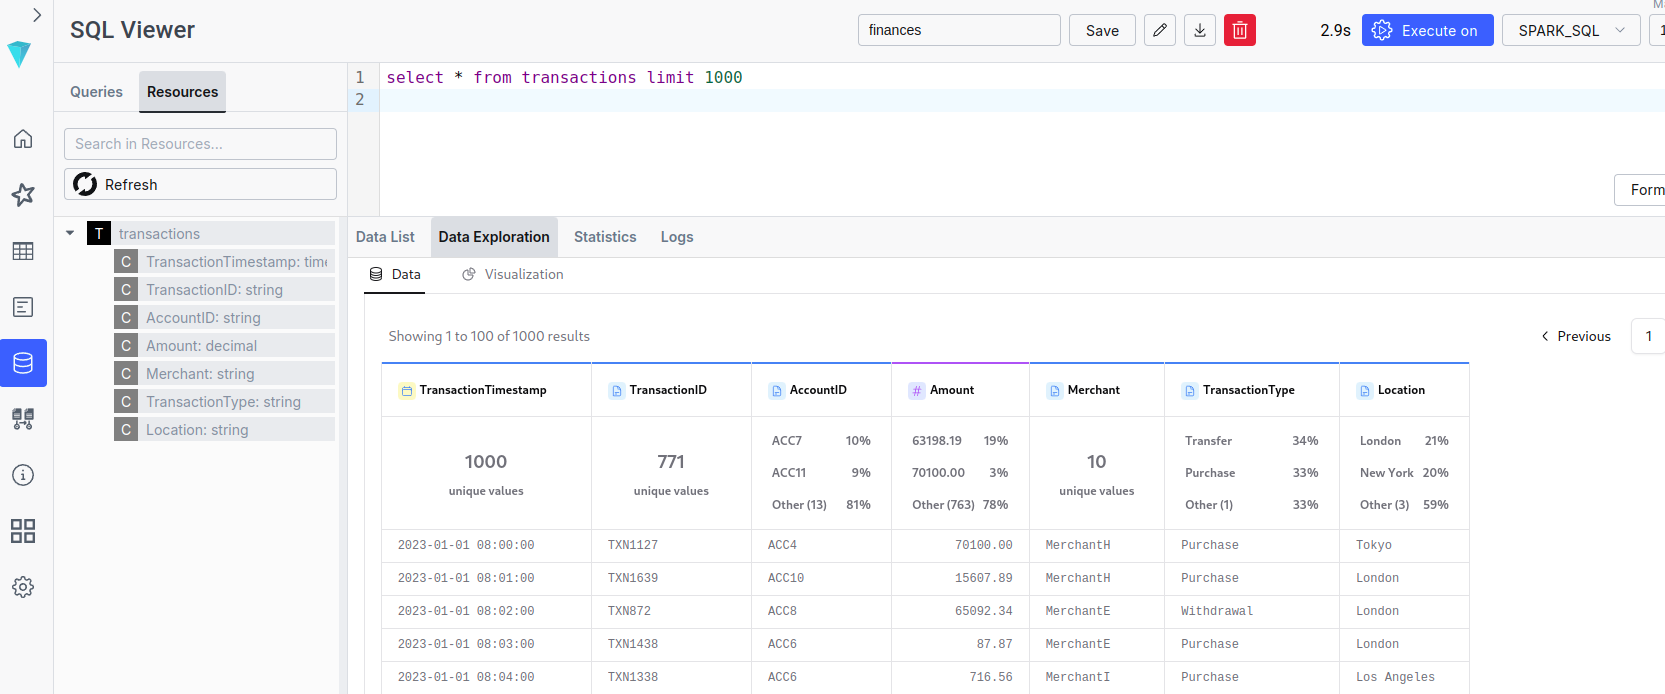Switch to the Queries tab
Screen dimensions: 1665x694
pos(96,92)
